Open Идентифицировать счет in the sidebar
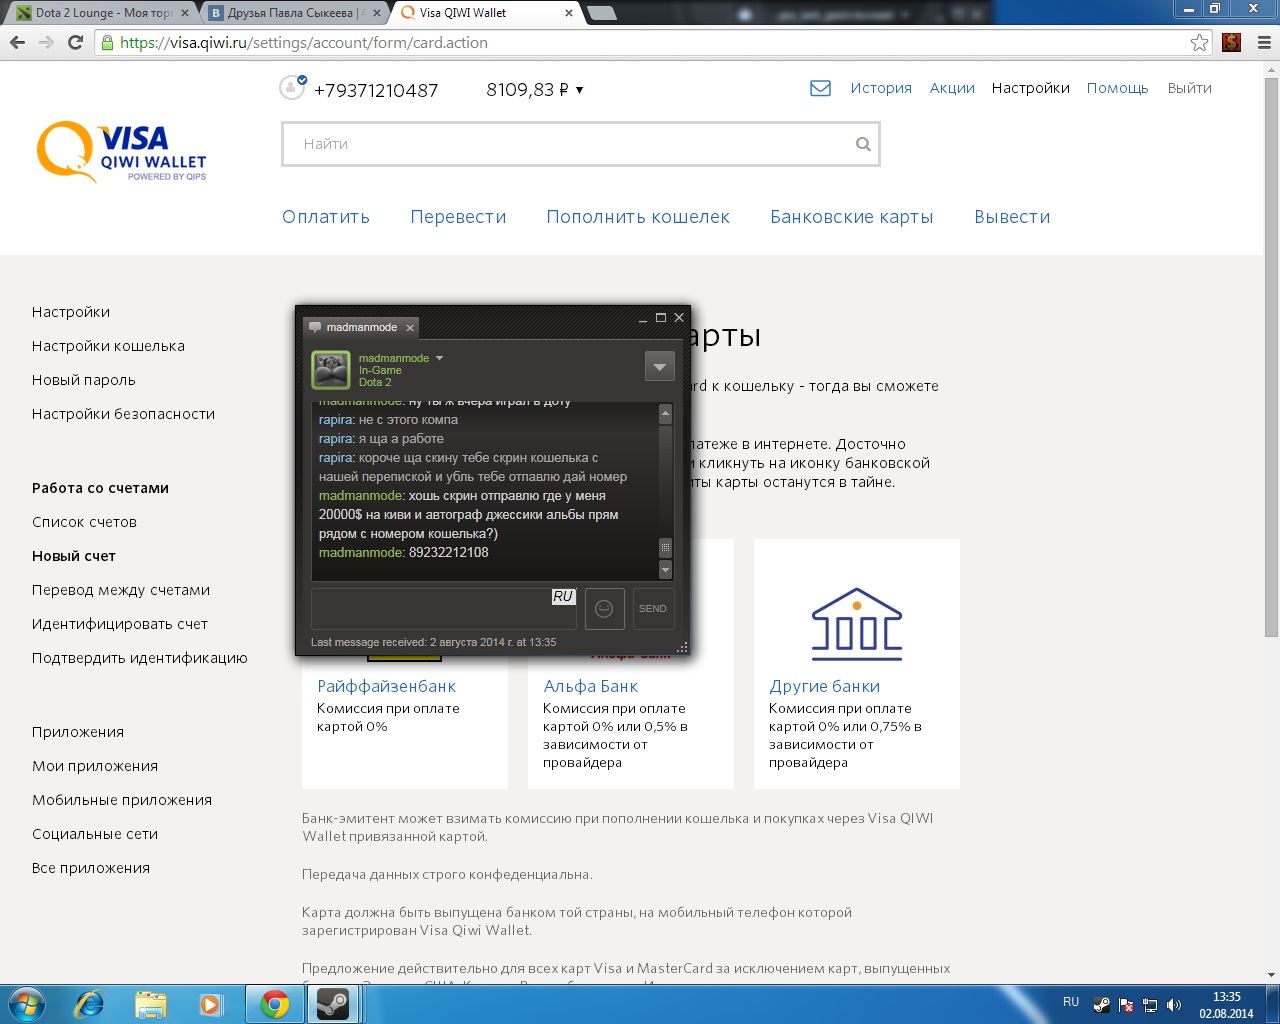The width and height of the screenshot is (1280, 1024). 120,624
